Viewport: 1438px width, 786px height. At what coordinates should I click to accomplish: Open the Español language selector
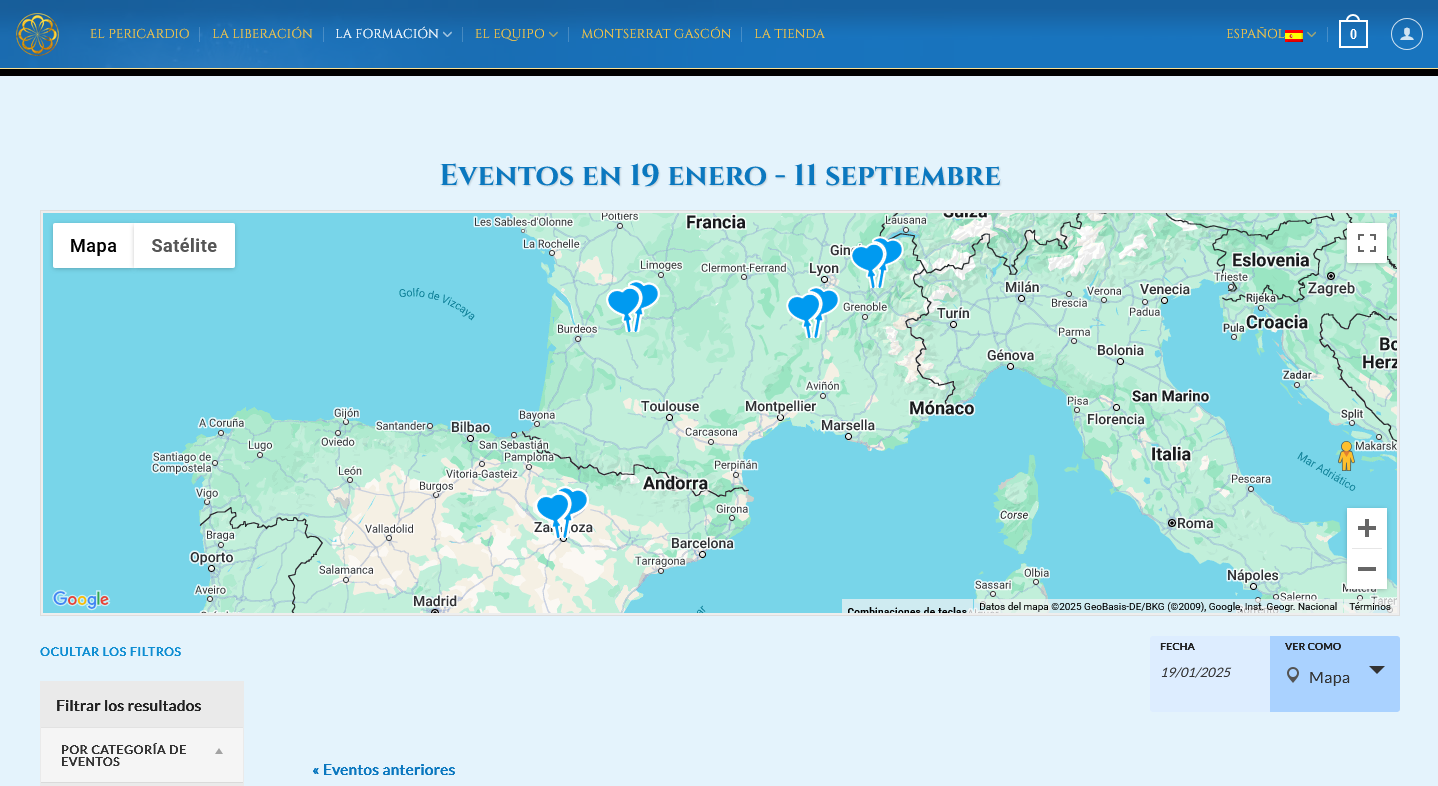point(1270,34)
